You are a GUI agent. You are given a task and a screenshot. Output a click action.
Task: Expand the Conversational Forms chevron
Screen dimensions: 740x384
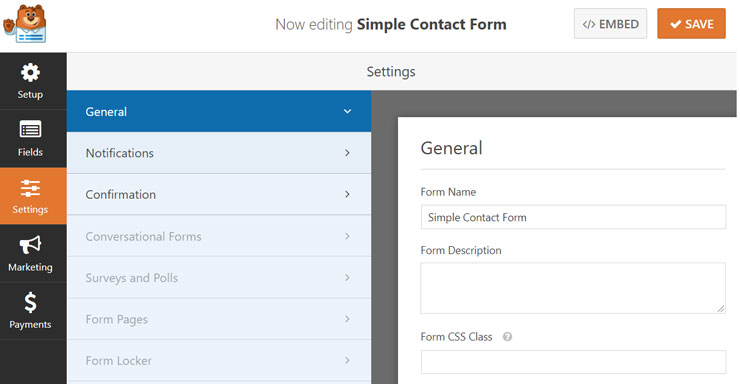point(347,236)
